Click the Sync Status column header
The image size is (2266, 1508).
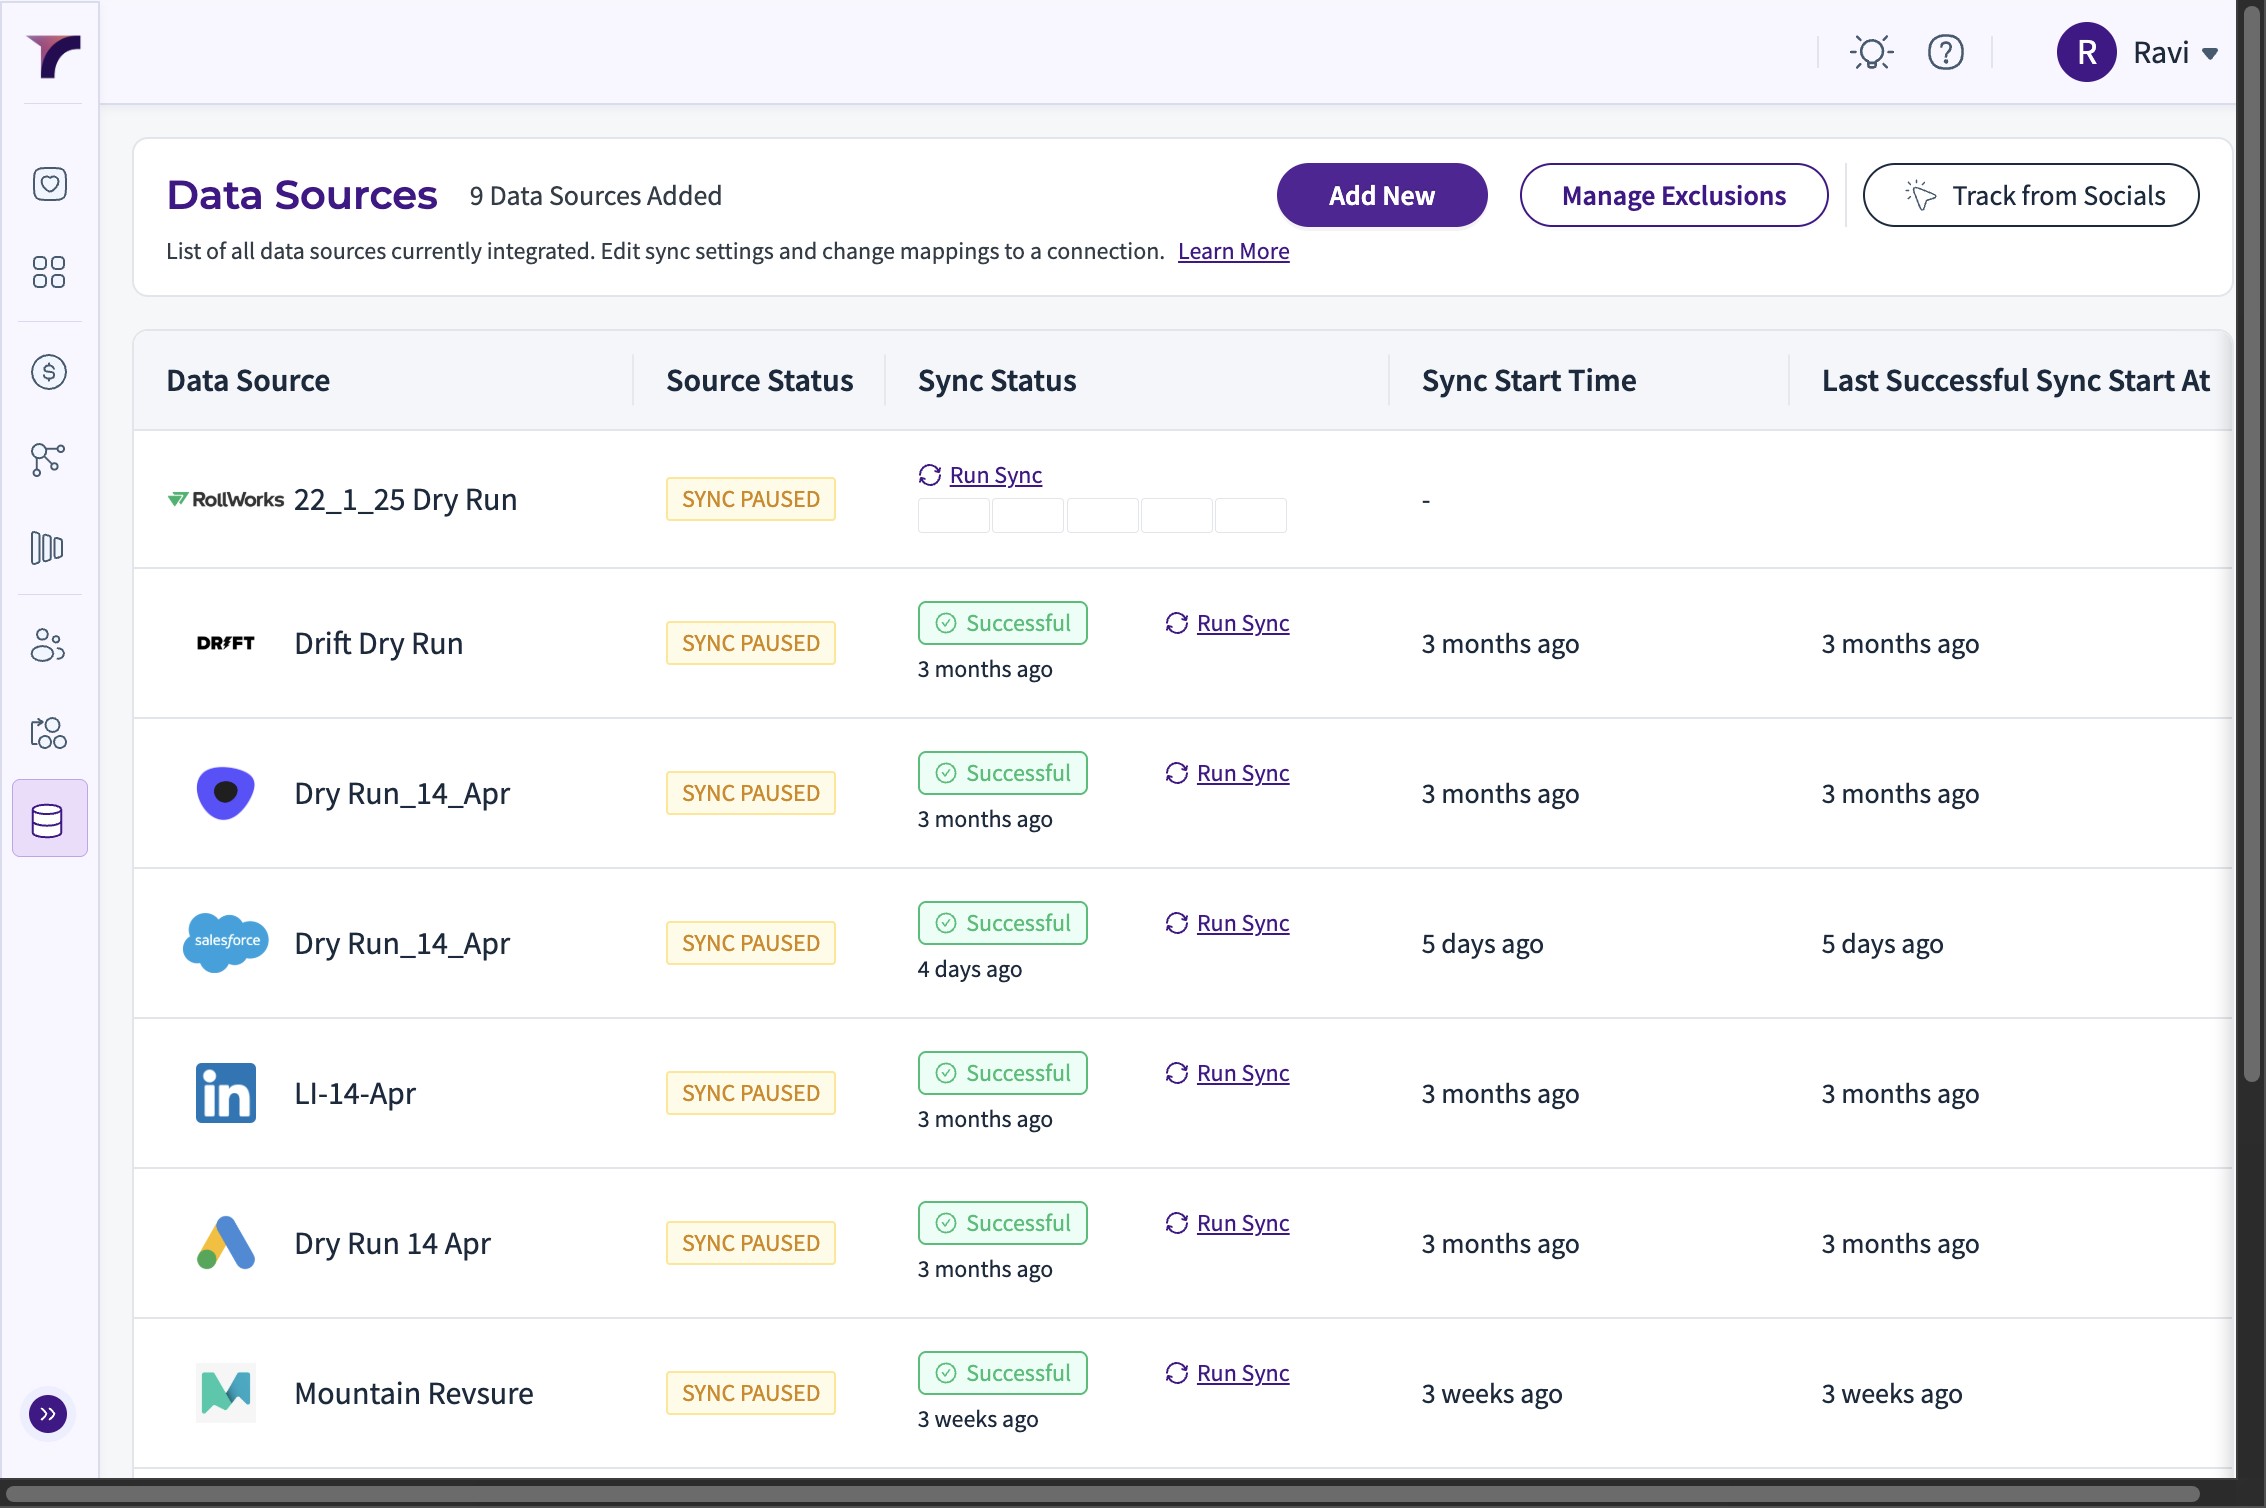(997, 381)
